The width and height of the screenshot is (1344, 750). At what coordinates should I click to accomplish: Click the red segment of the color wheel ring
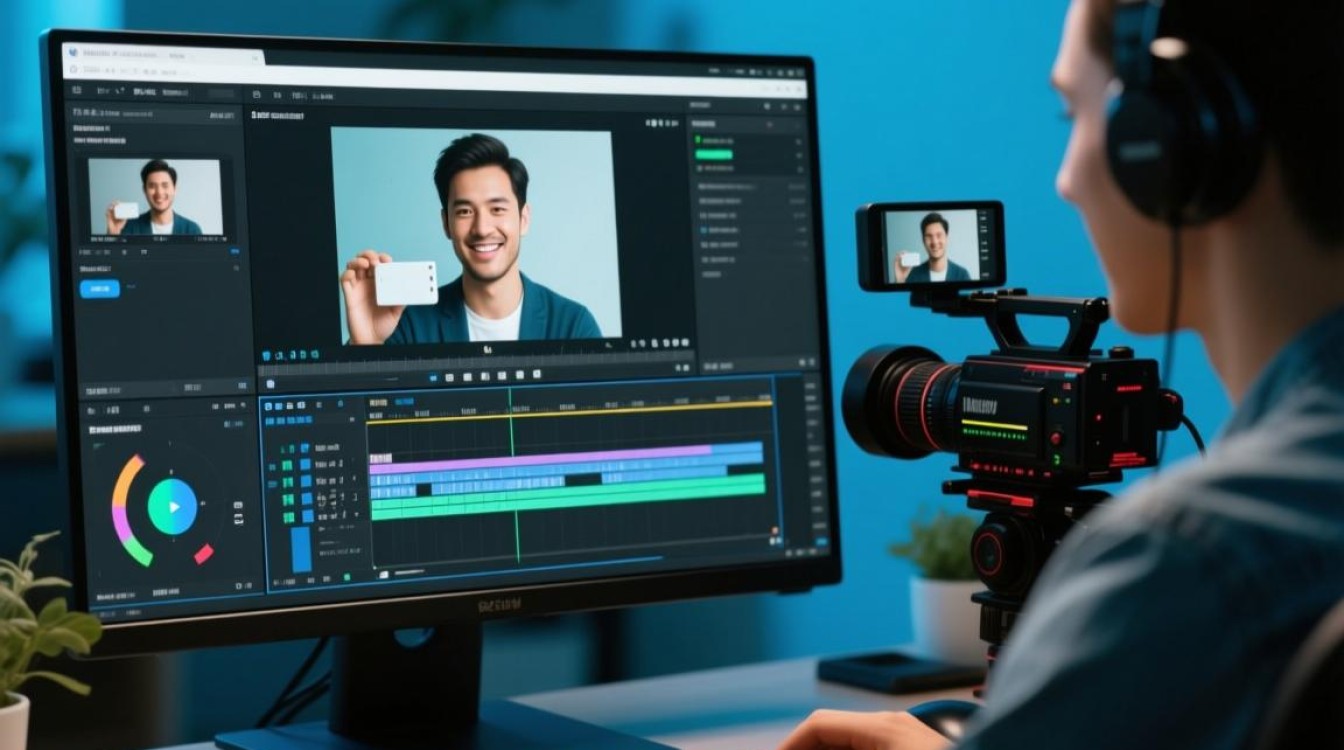point(203,553)
